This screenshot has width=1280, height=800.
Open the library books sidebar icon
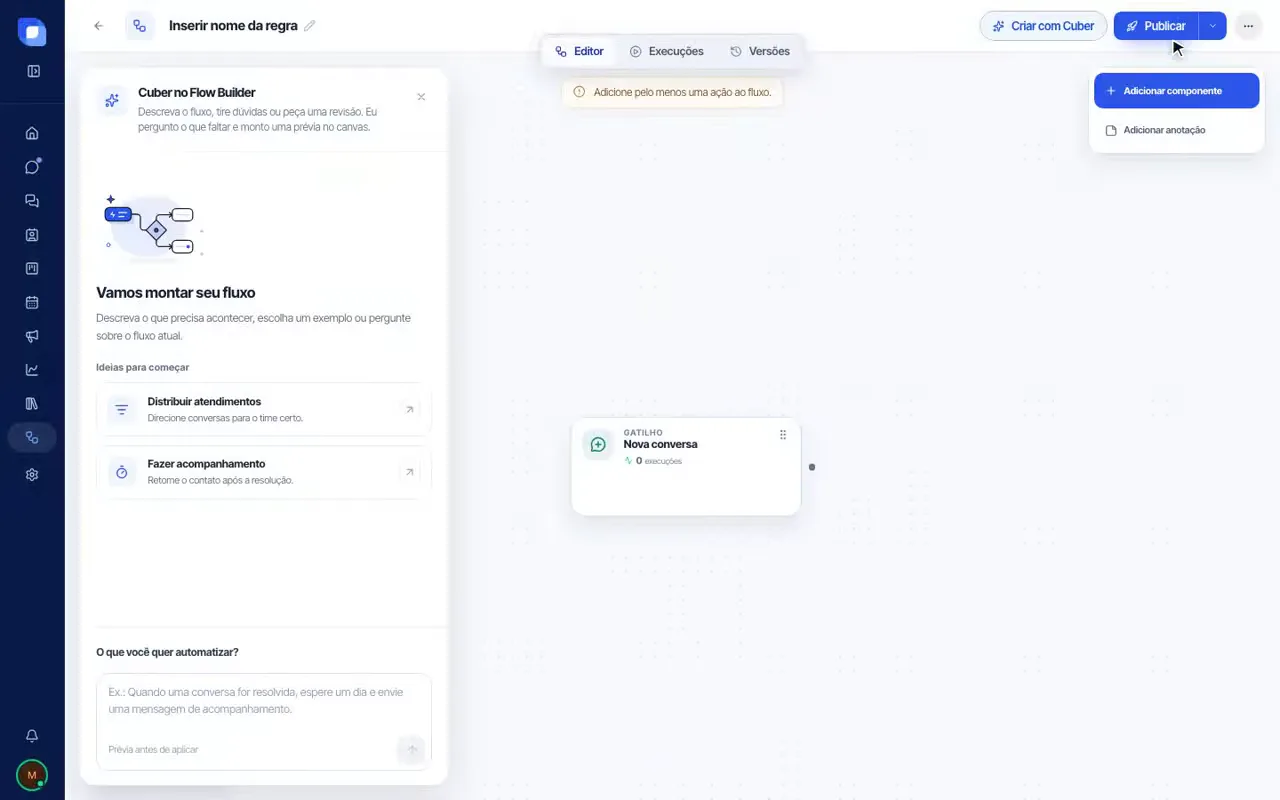point(32,403)
